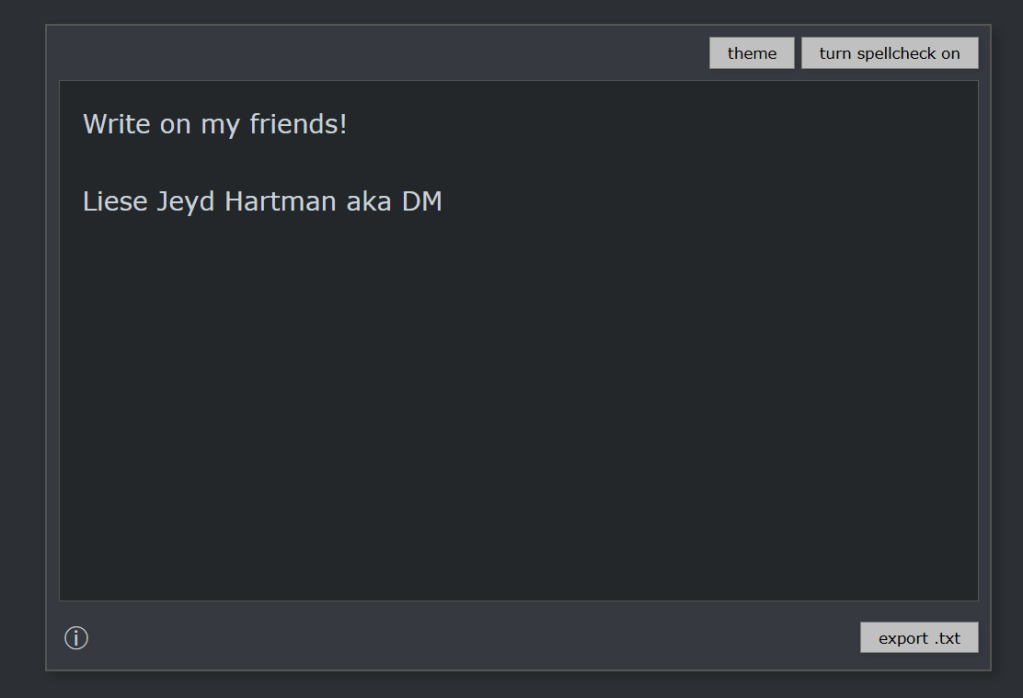Click empty toolbar space left of theme button
The height and width of the screenshot is (698, 1023).
[x=380, y=53]
